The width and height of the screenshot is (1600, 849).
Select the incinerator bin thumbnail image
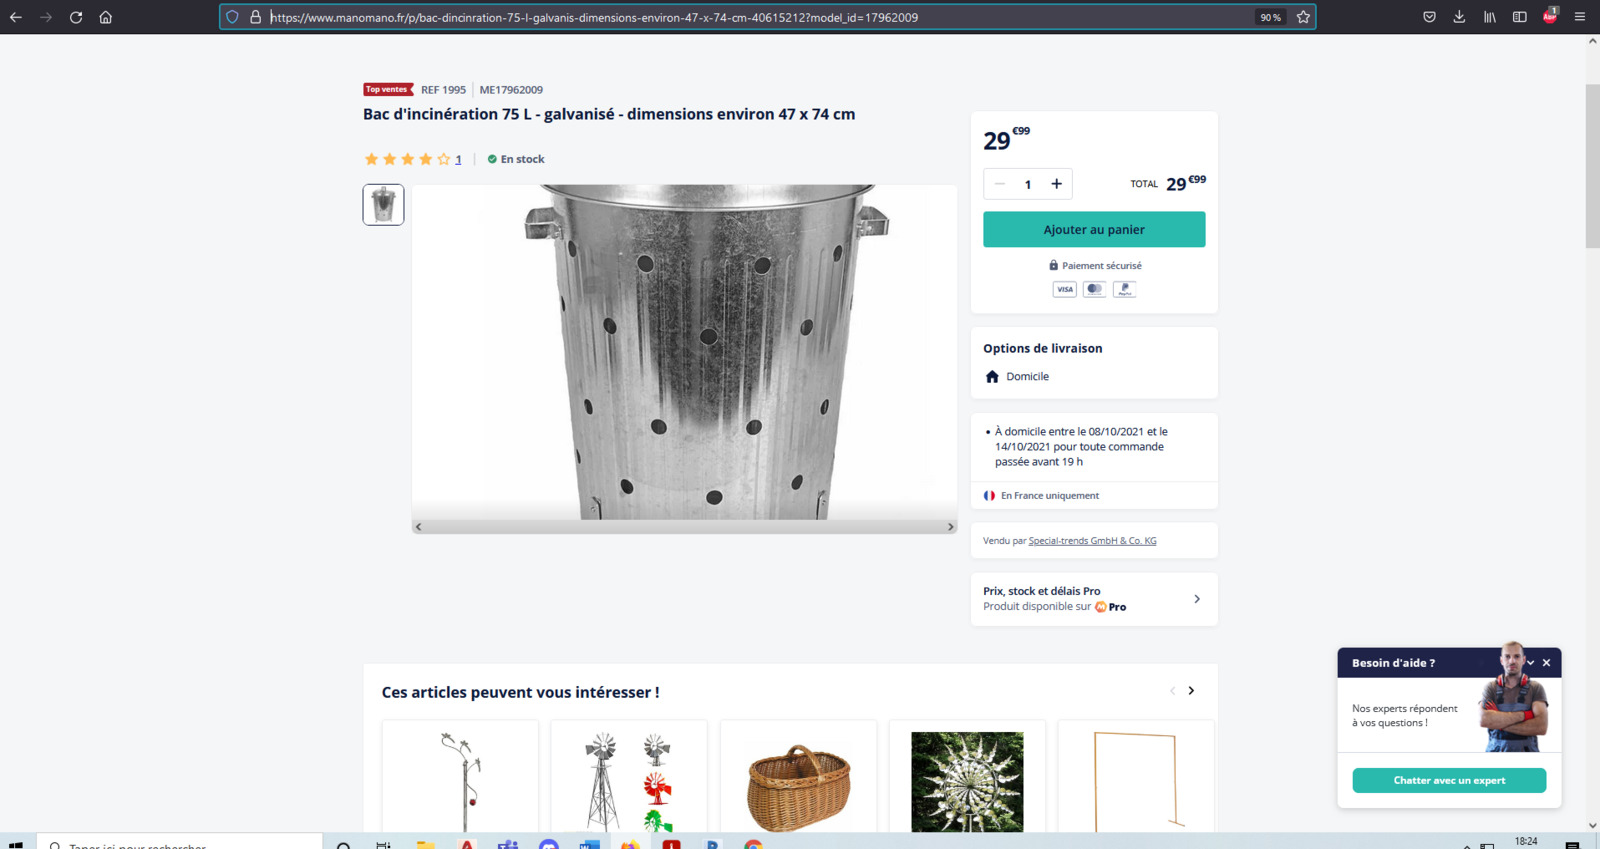point(383,205)
